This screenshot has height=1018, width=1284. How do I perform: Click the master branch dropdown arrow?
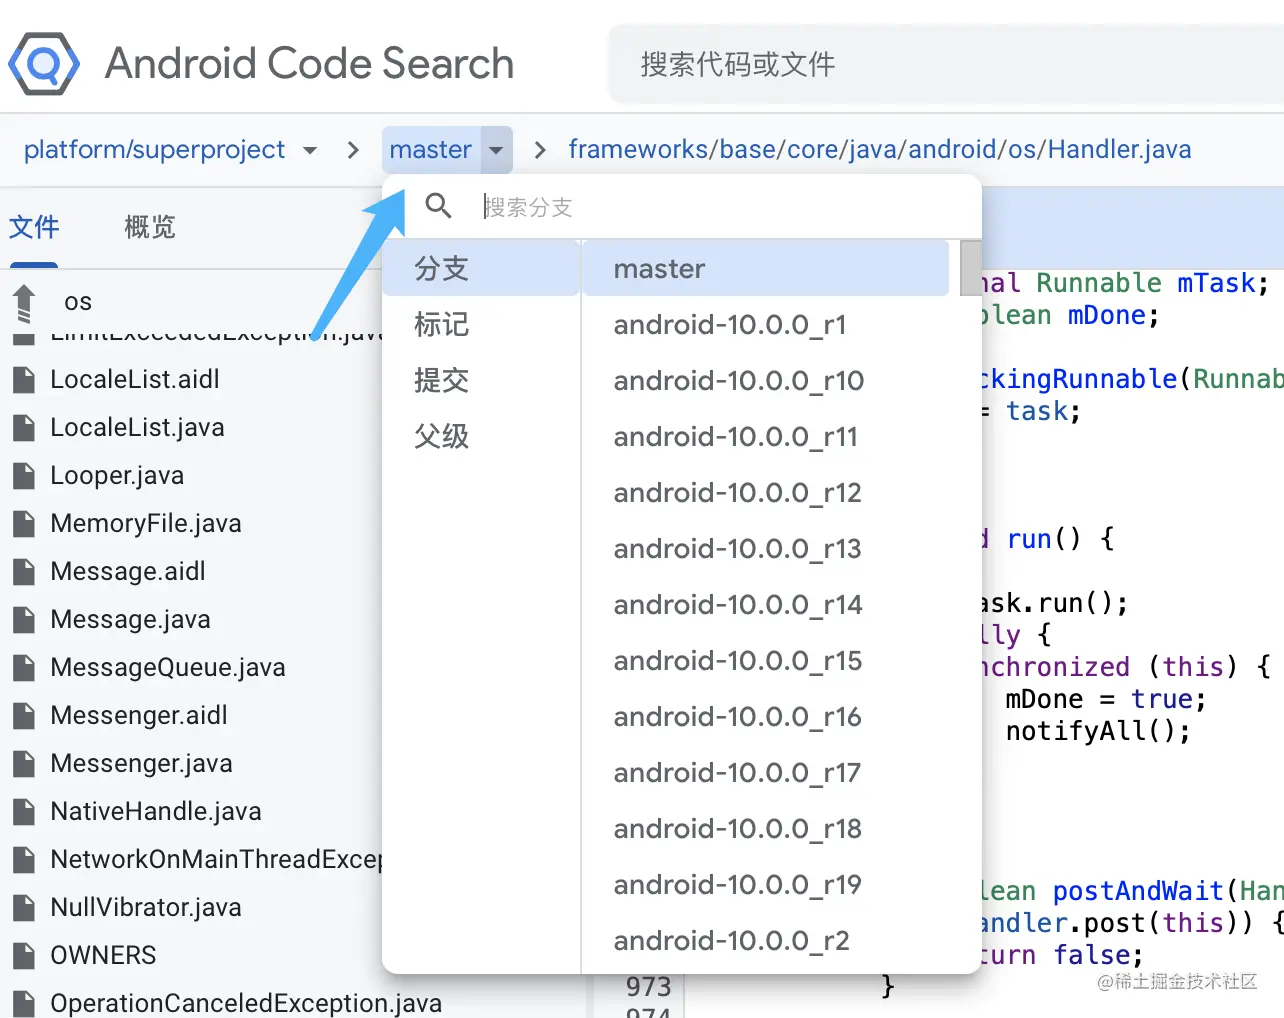point(496,149)
